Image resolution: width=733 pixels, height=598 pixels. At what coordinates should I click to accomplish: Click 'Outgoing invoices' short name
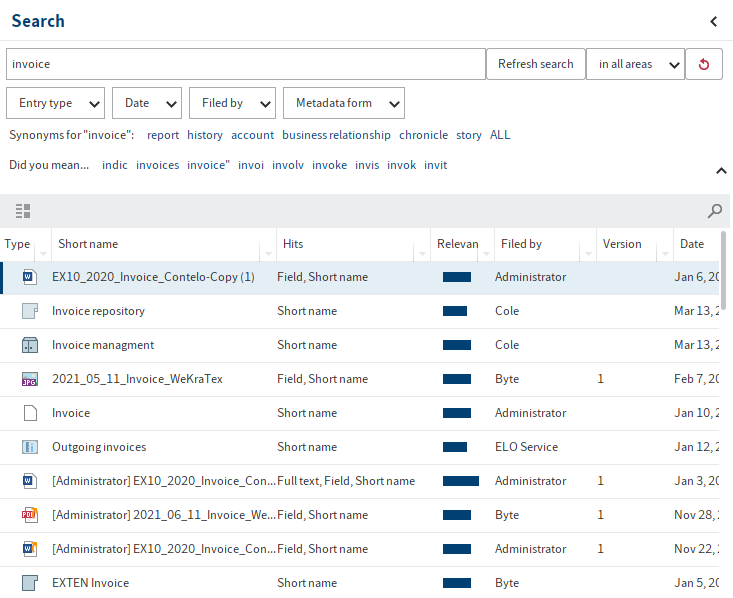click(99, 447)
